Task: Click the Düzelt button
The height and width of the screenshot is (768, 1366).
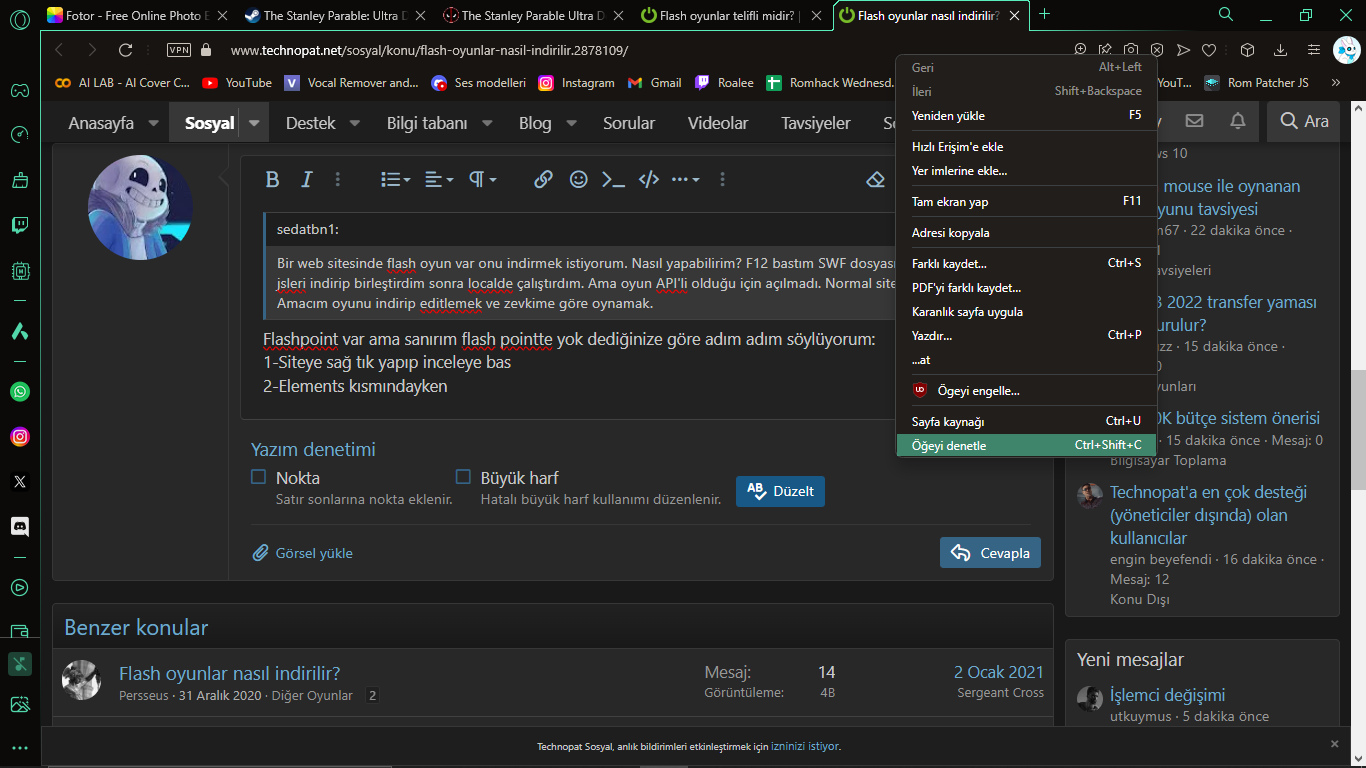Action: click(780, 491)
